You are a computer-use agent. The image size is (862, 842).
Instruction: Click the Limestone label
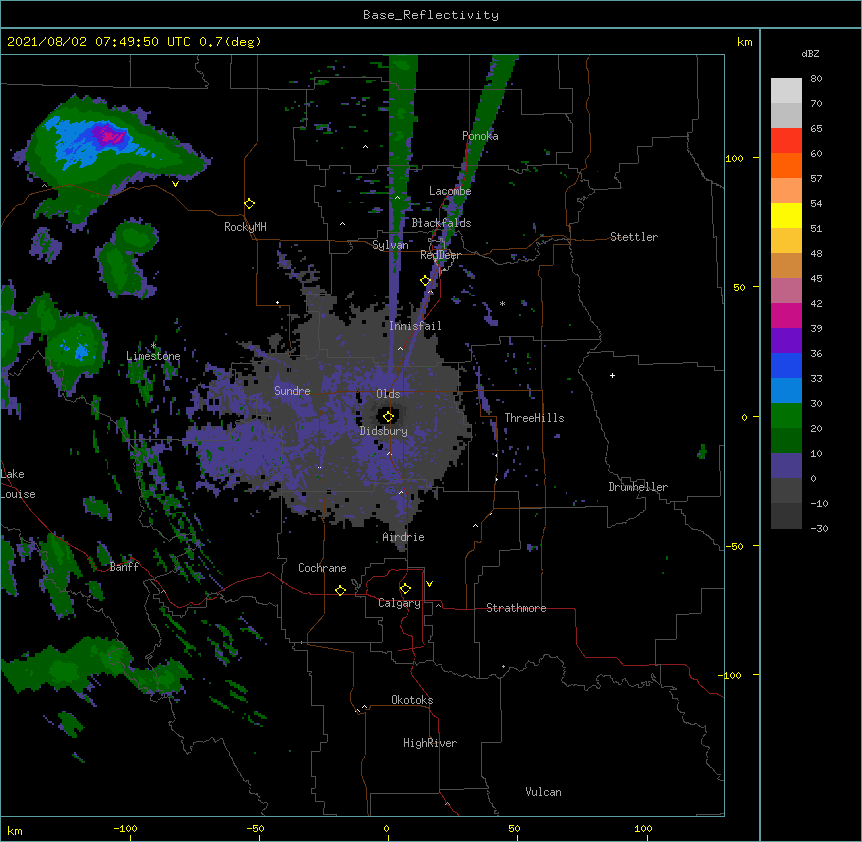[x=153, y=356]
